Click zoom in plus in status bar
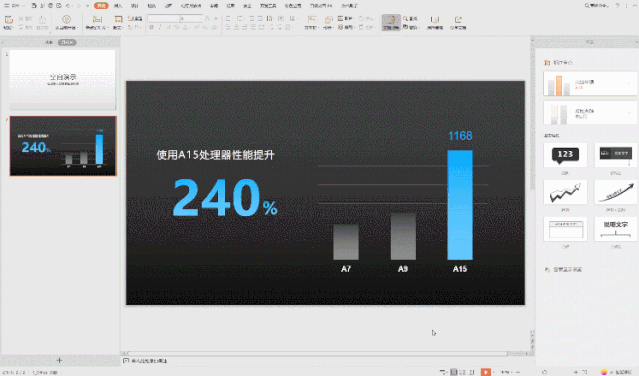 point(576,372)
